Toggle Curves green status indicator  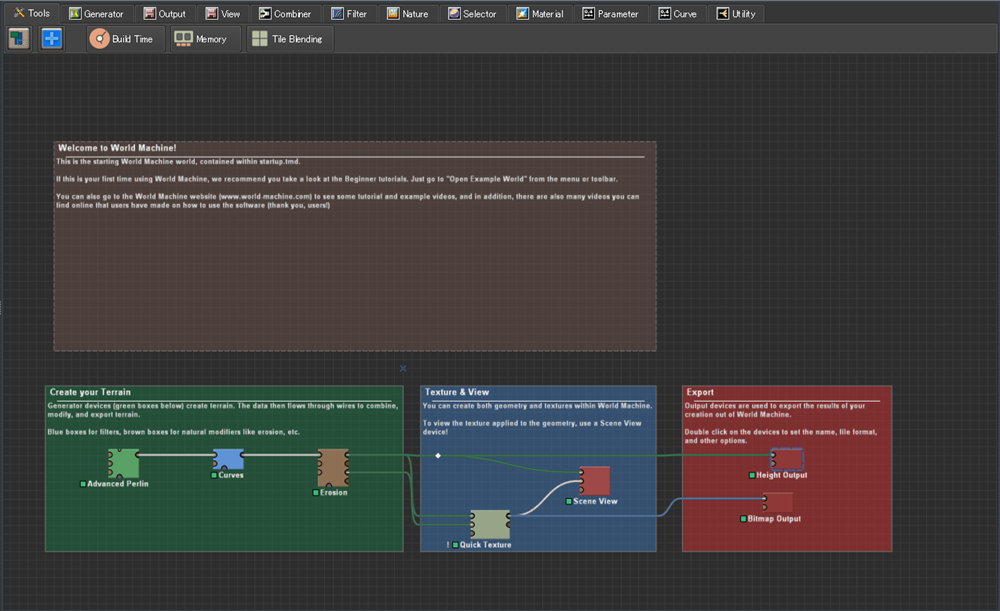point(214,475)
